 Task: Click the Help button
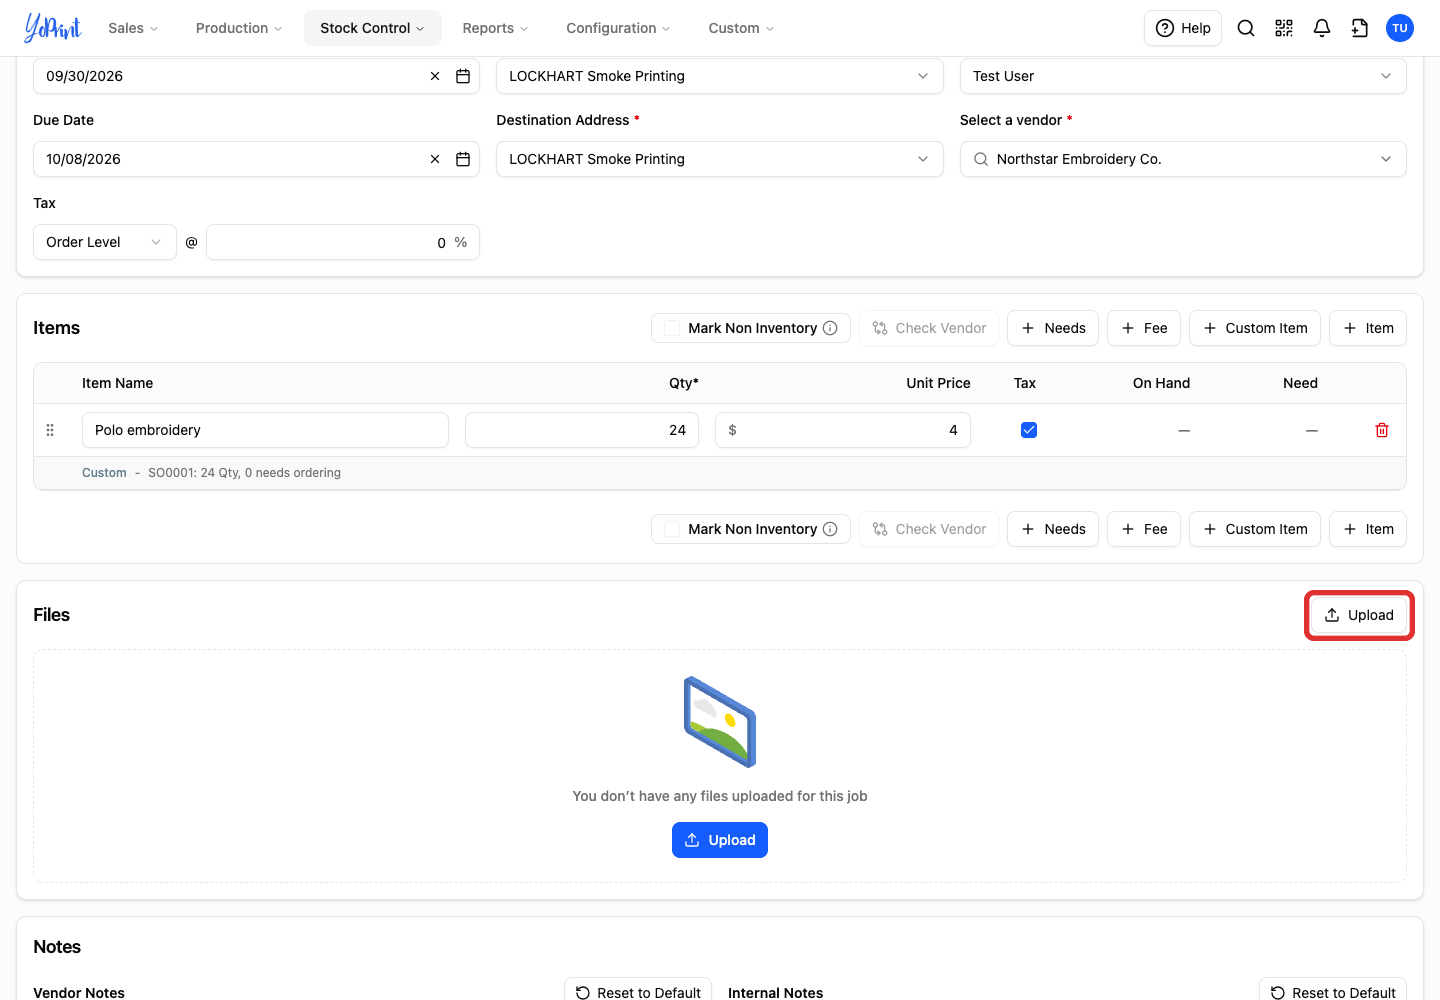(1183, 28)
